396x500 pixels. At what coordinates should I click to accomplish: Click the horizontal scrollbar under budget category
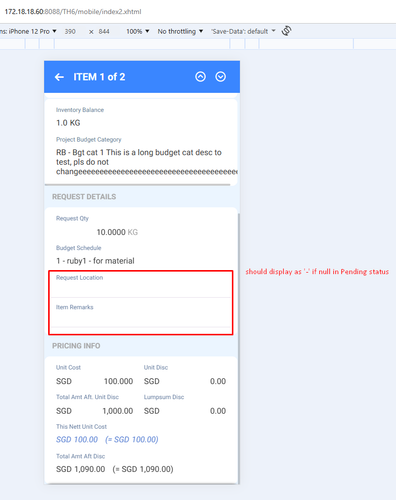(137, 184)
